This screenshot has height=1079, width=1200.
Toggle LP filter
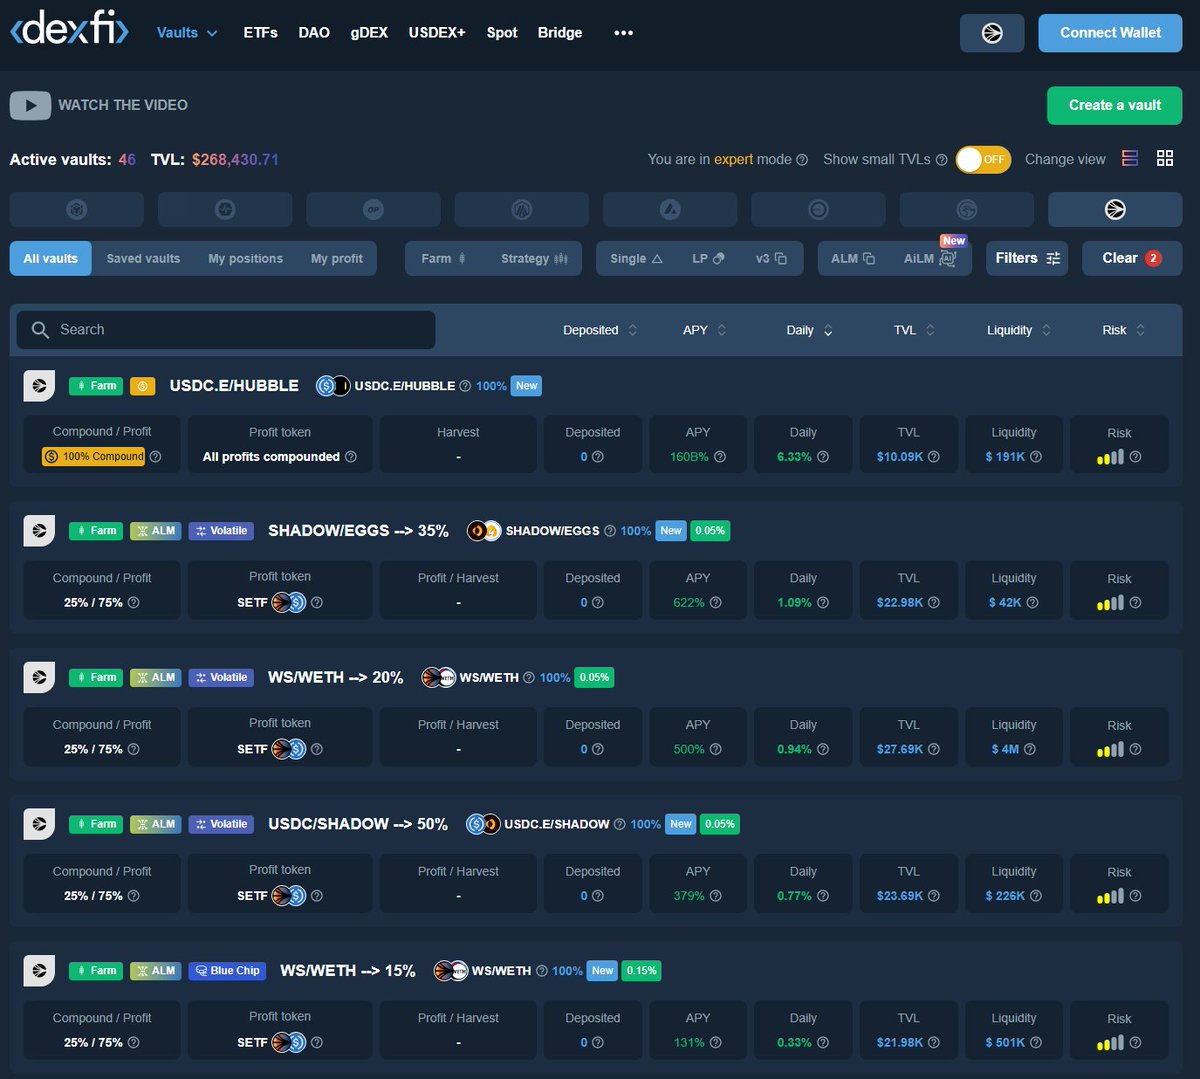[x=708, y=258]
